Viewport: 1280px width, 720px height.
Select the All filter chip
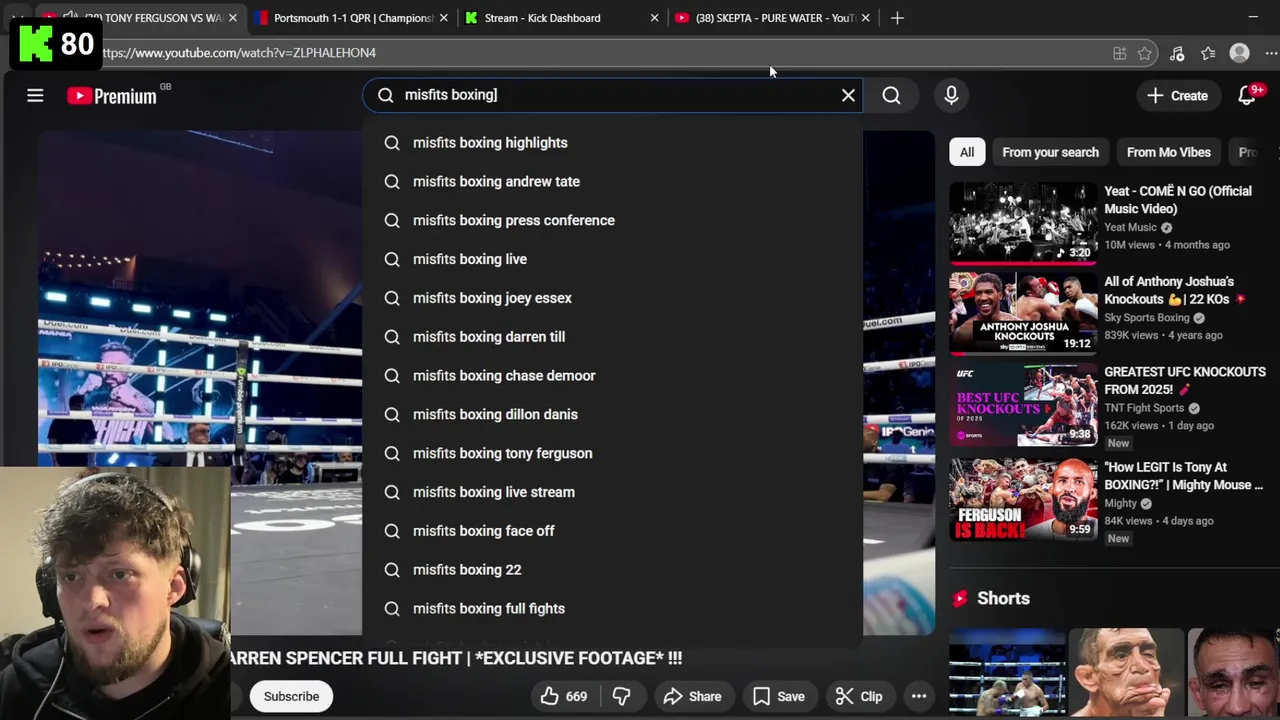tap(967, 152)
